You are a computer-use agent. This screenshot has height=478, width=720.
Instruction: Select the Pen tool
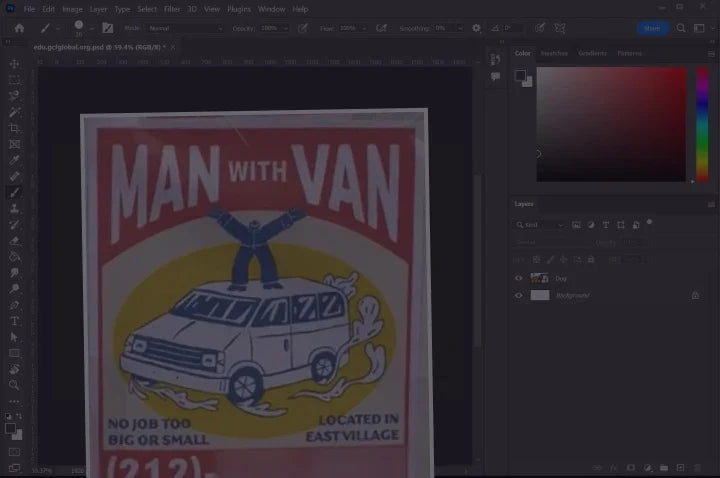click(14, 305)
